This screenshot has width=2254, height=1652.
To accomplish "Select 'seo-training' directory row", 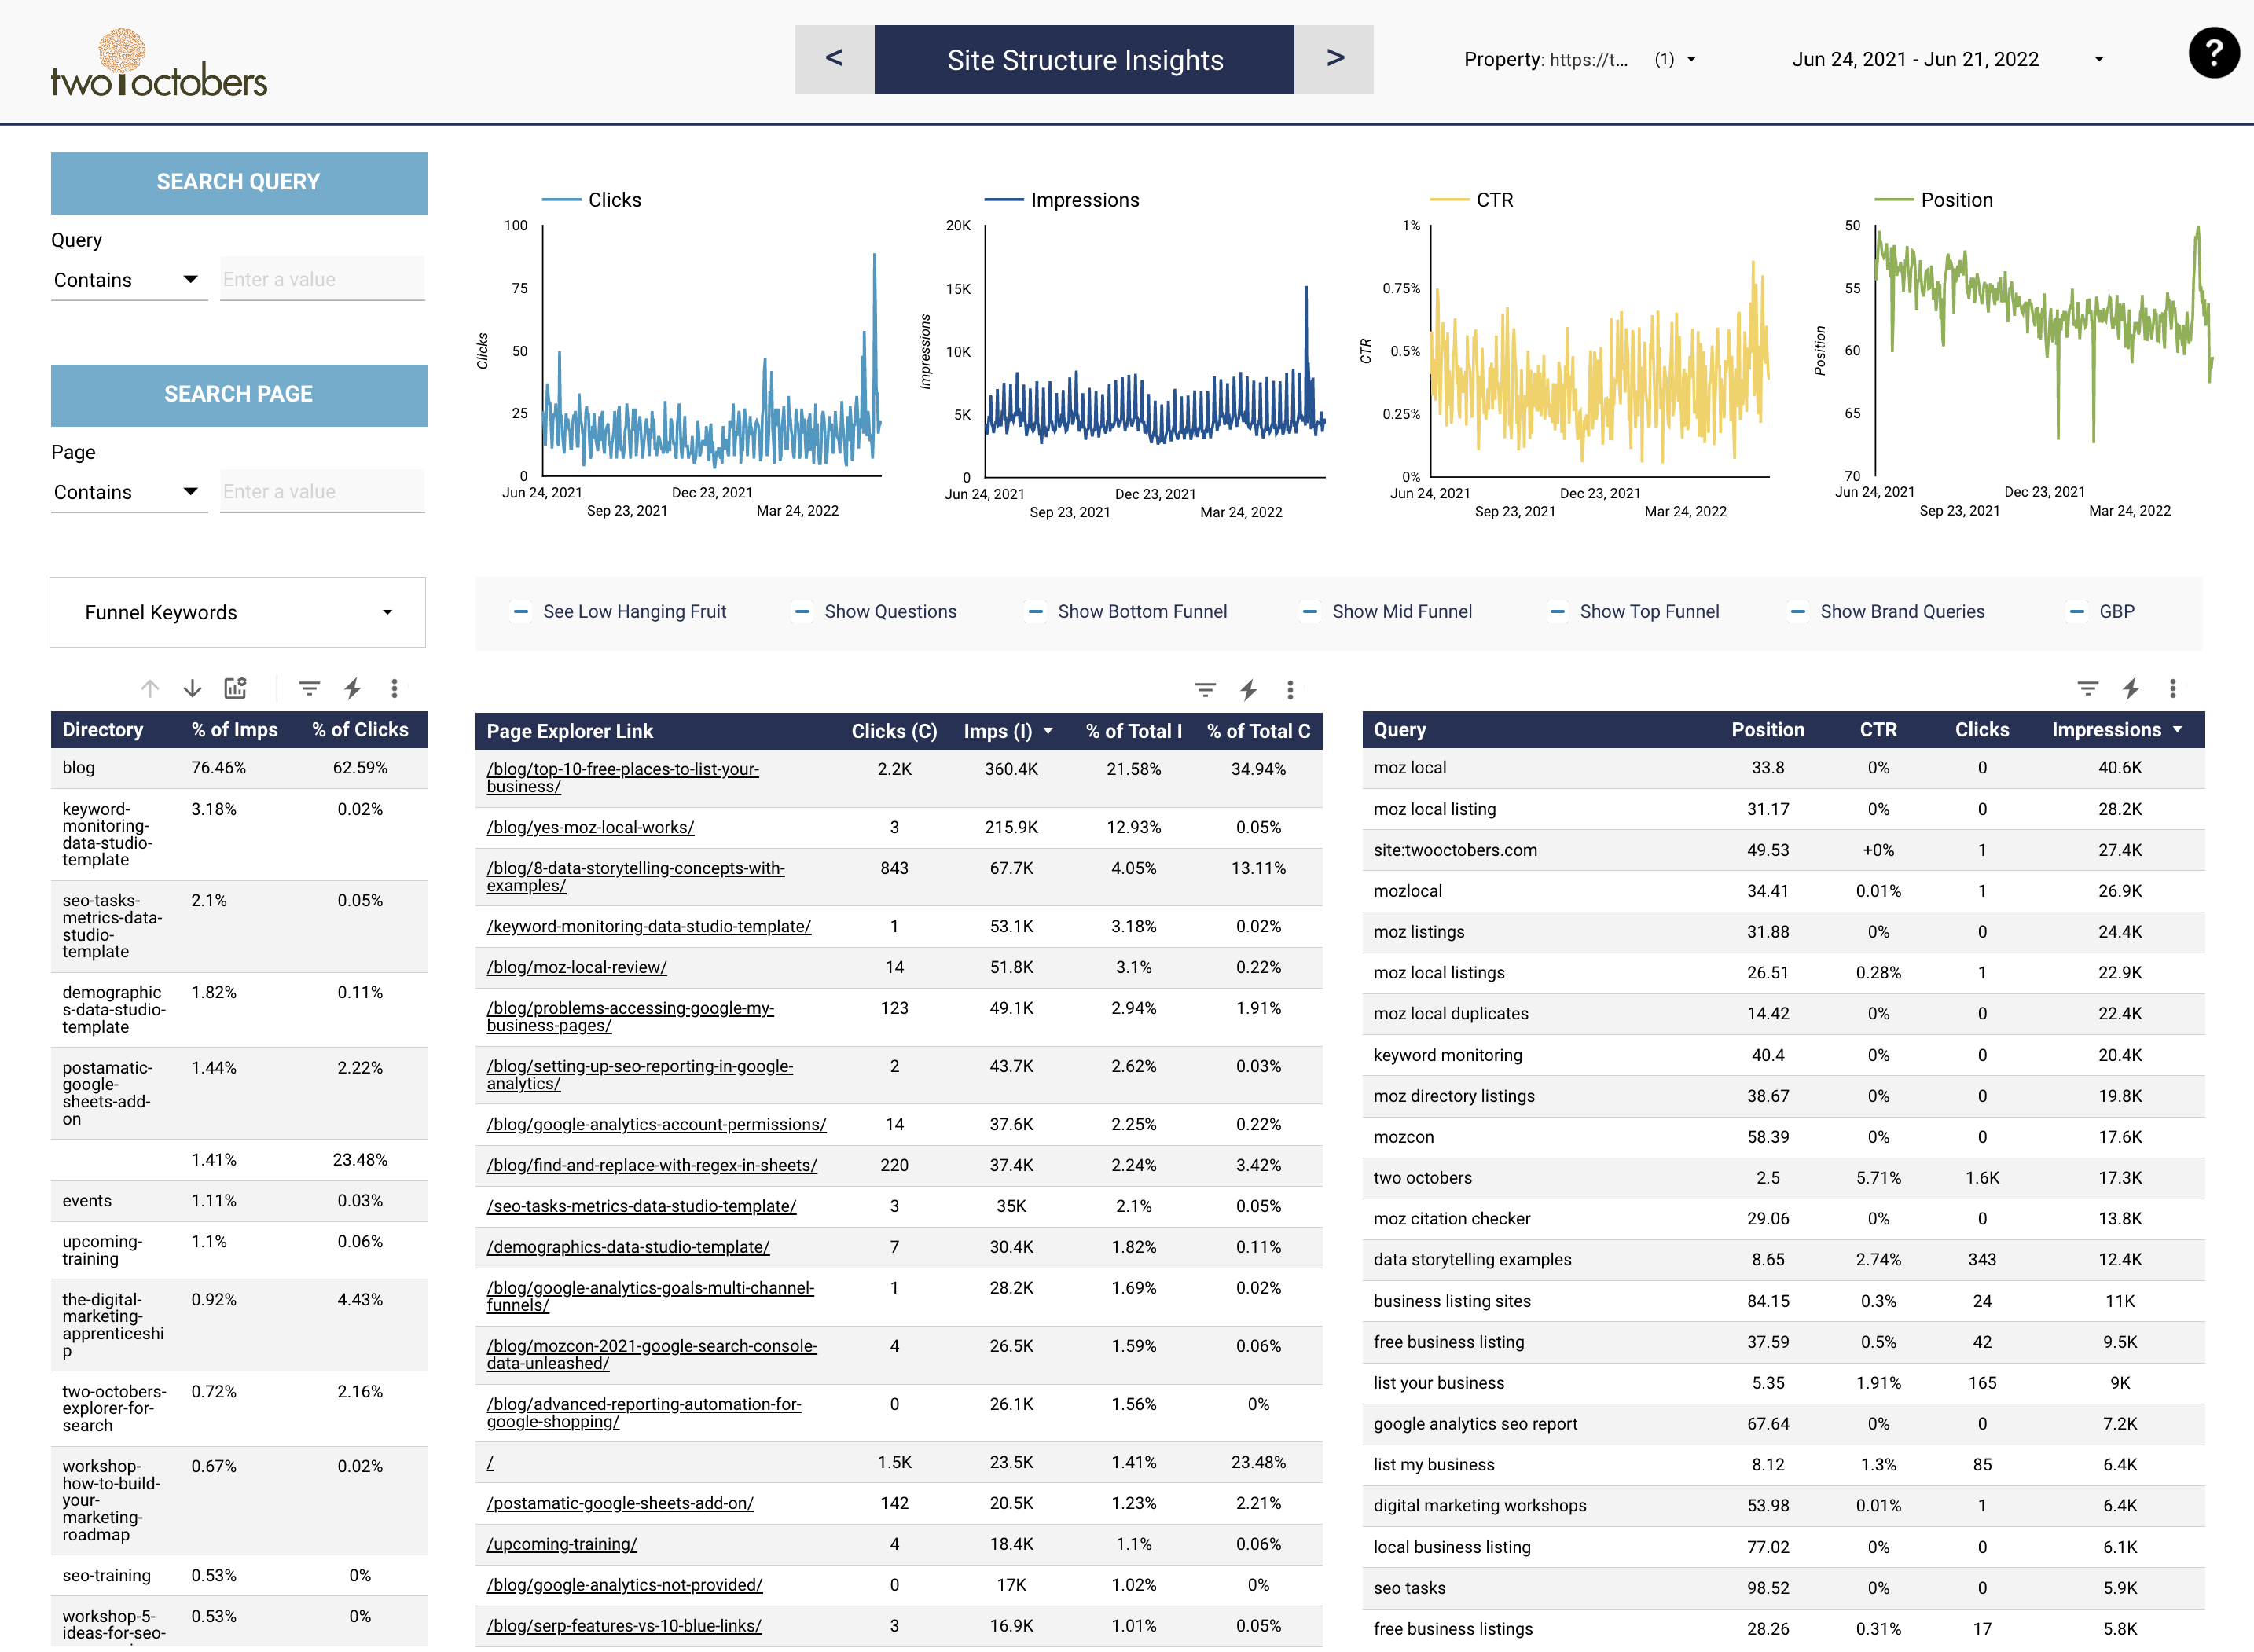I will [239, 1576].
